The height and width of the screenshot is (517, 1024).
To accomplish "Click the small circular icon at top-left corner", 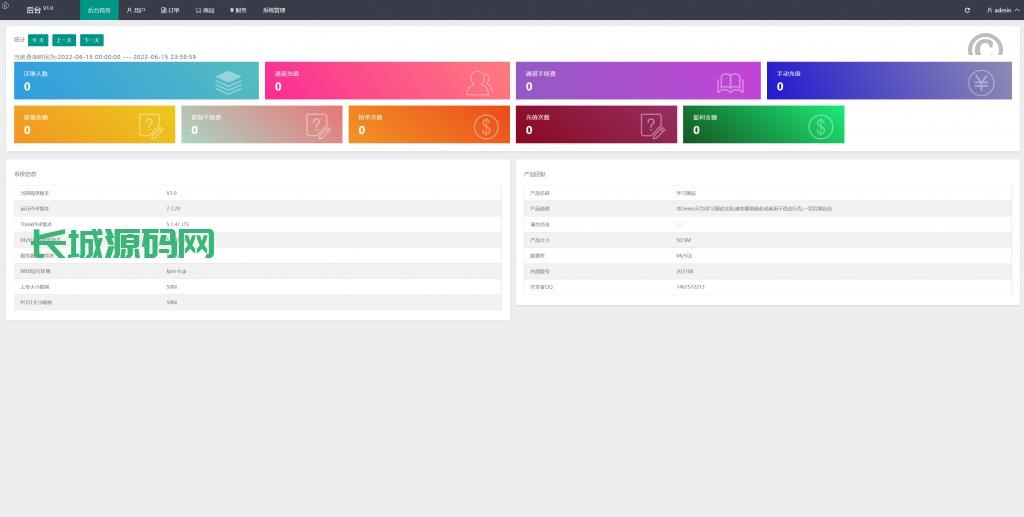I will click(x=5, y=6).
